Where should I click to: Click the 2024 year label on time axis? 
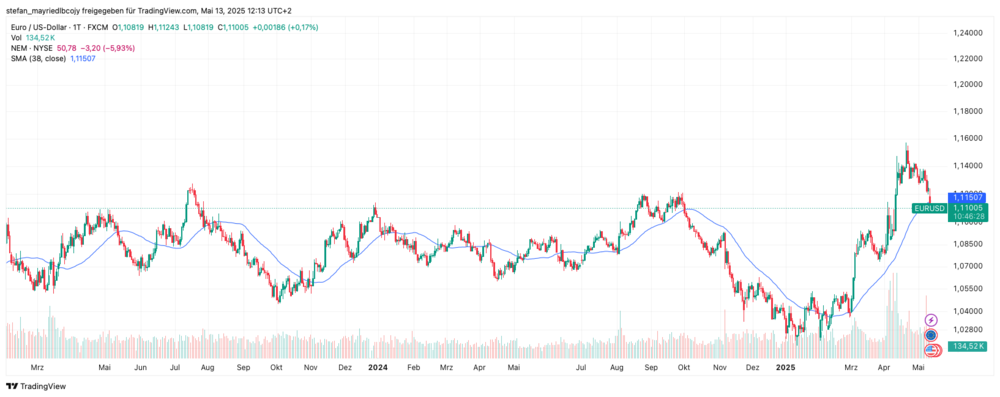378,368
